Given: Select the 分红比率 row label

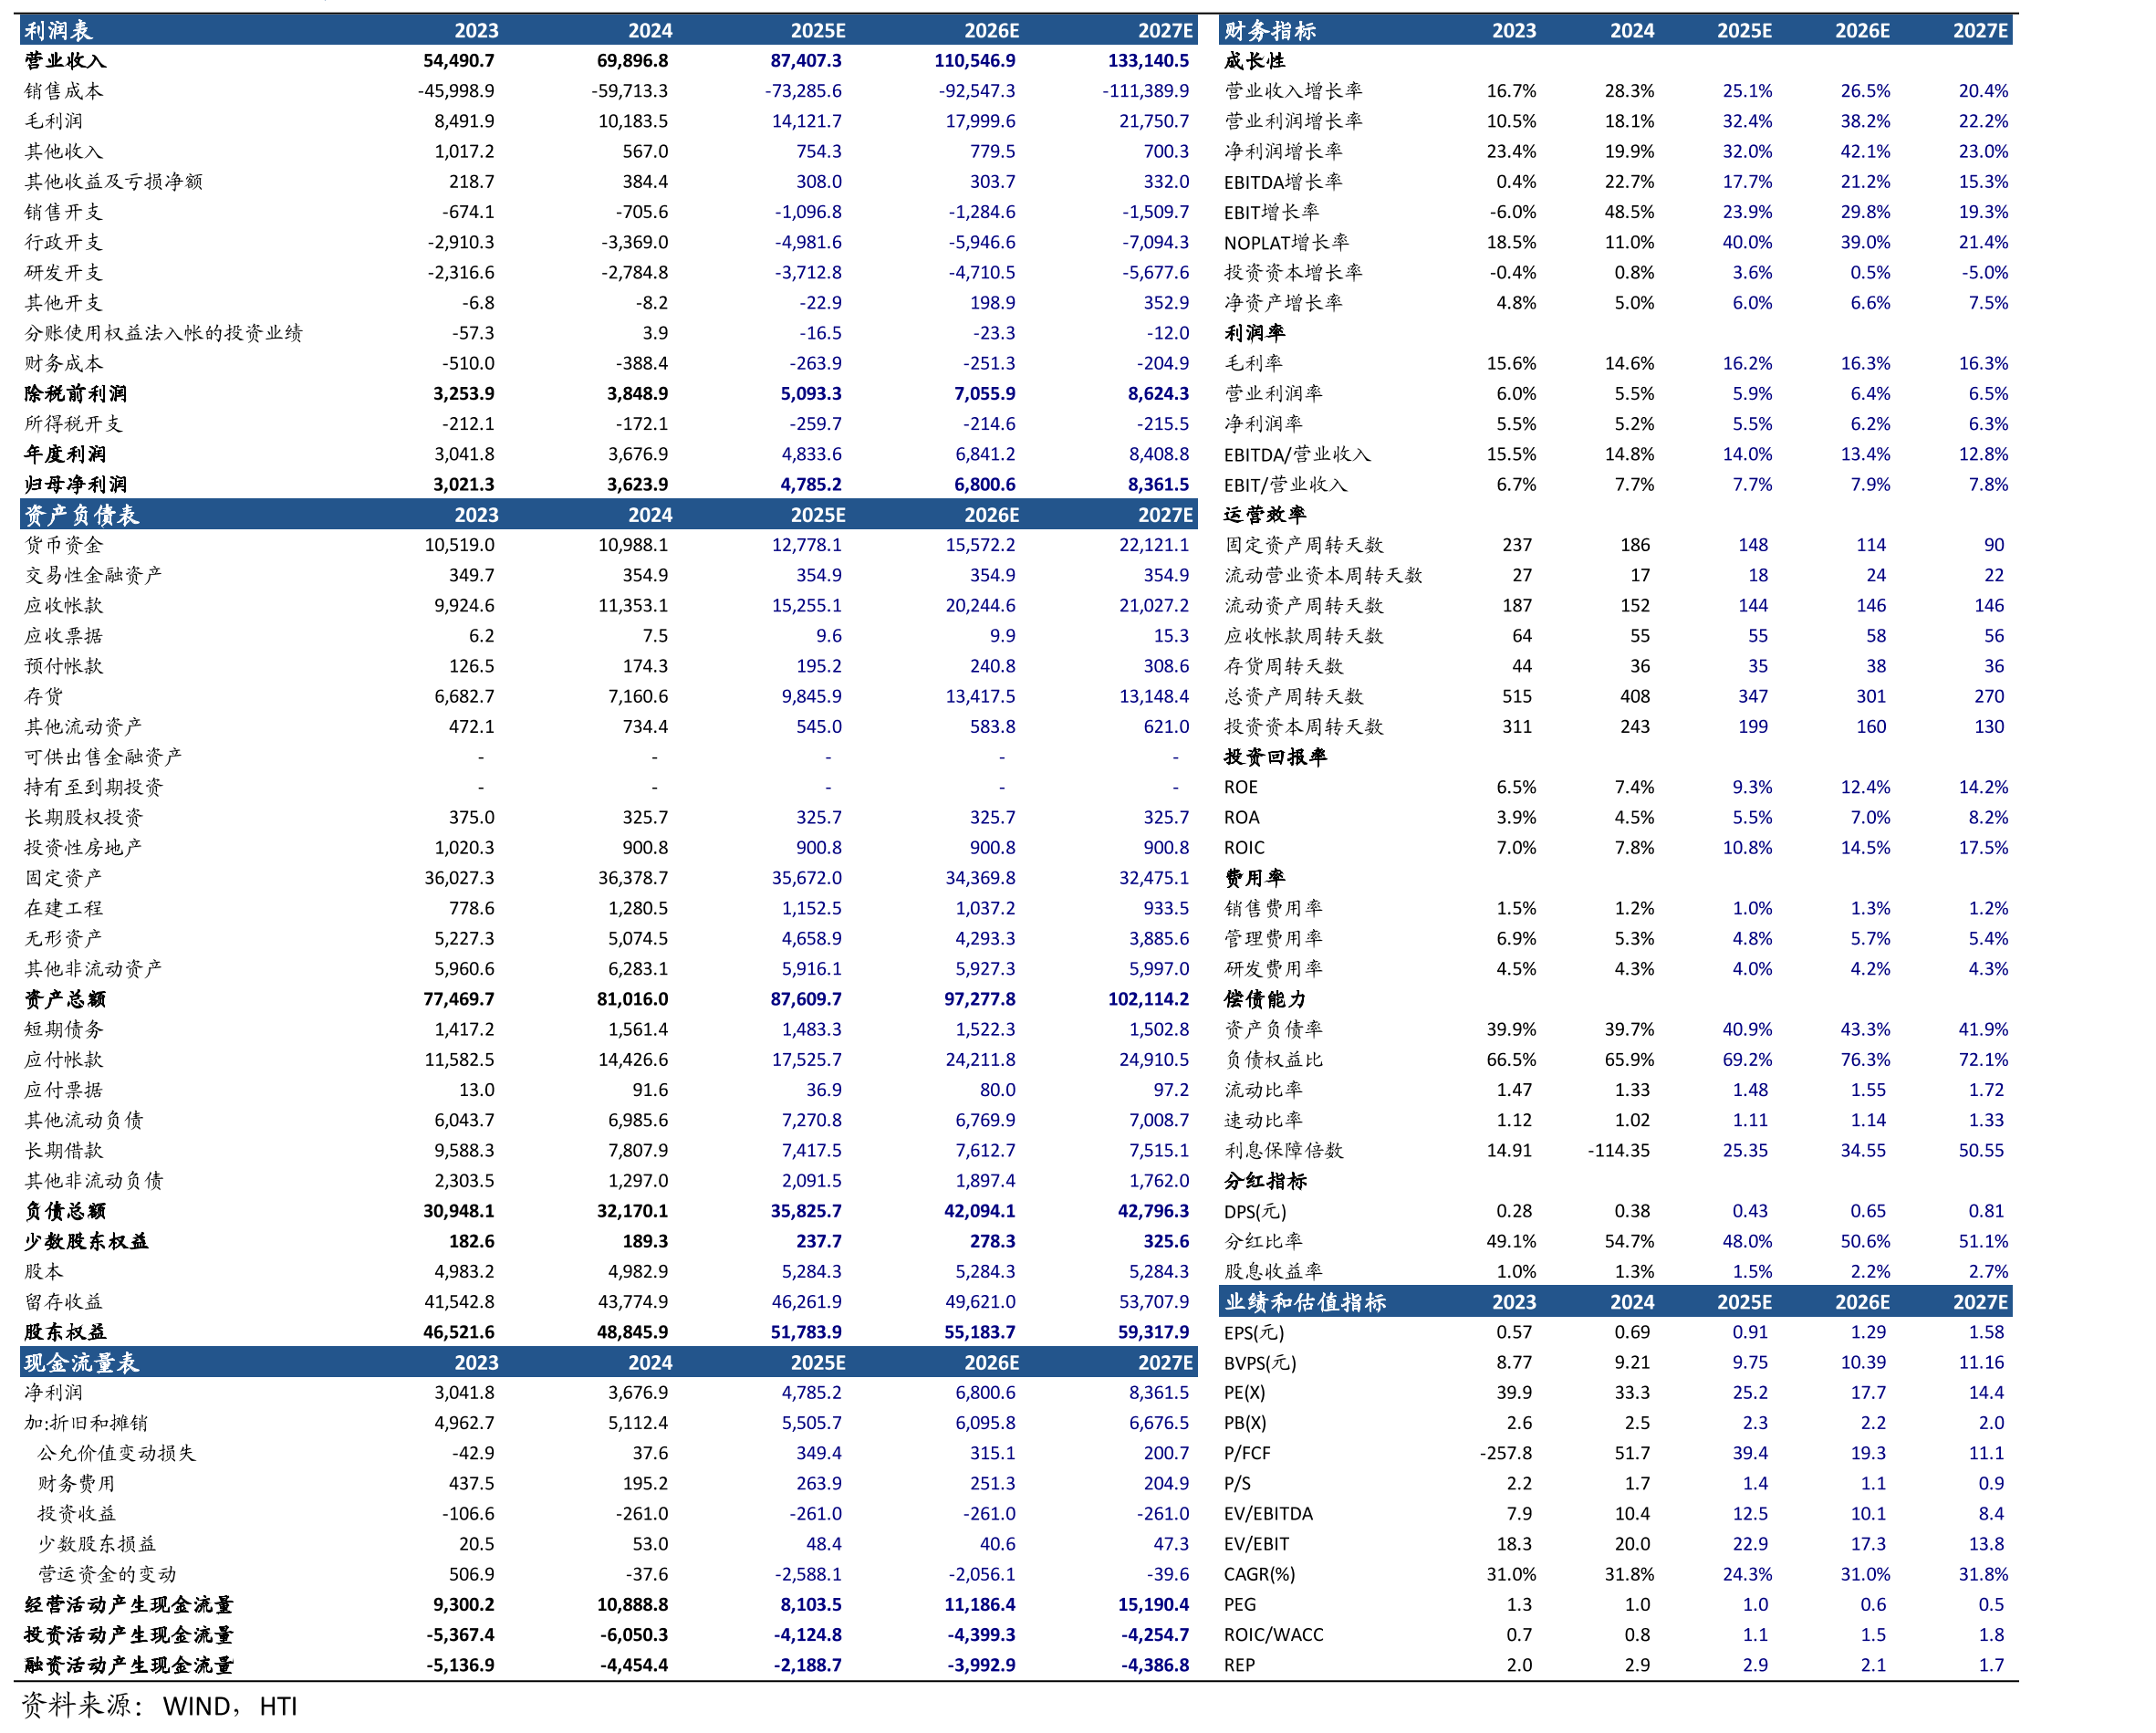Looking at the screenshot, I should (x=1264, y=1241).
